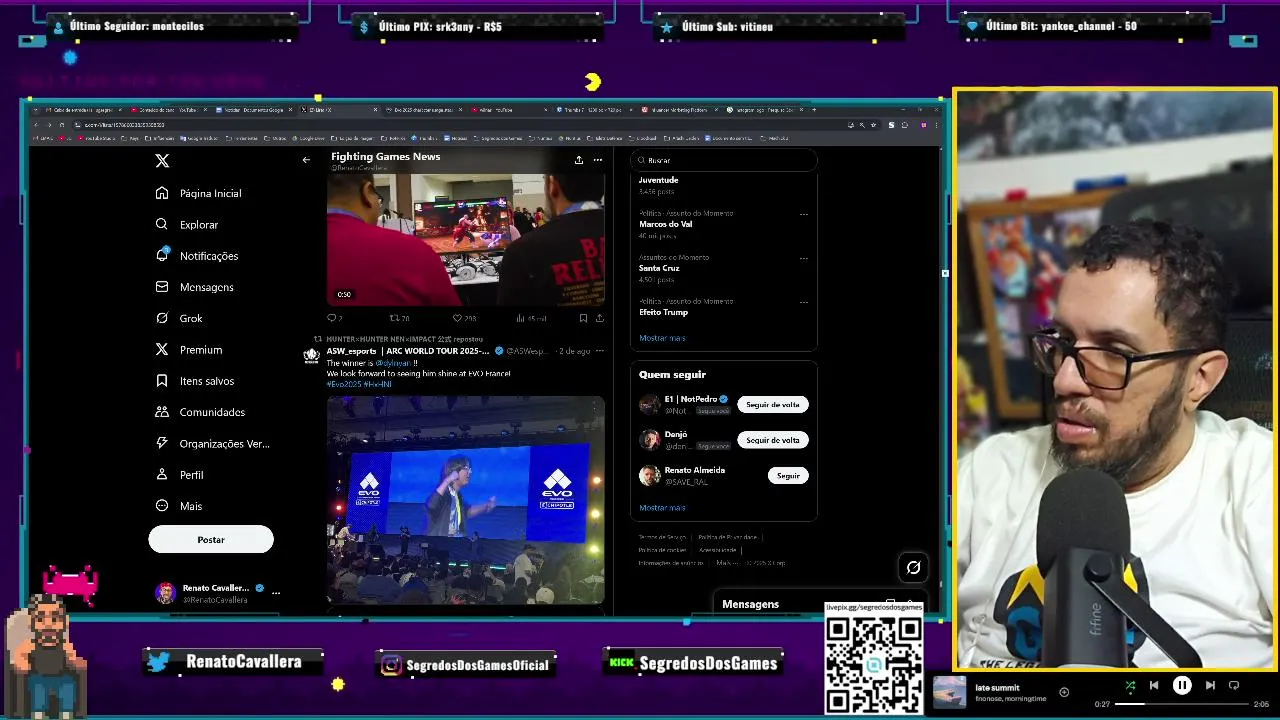The image size is (1280, 720).
Task: Open Renato Almeida profile
Action: [695, 470]
